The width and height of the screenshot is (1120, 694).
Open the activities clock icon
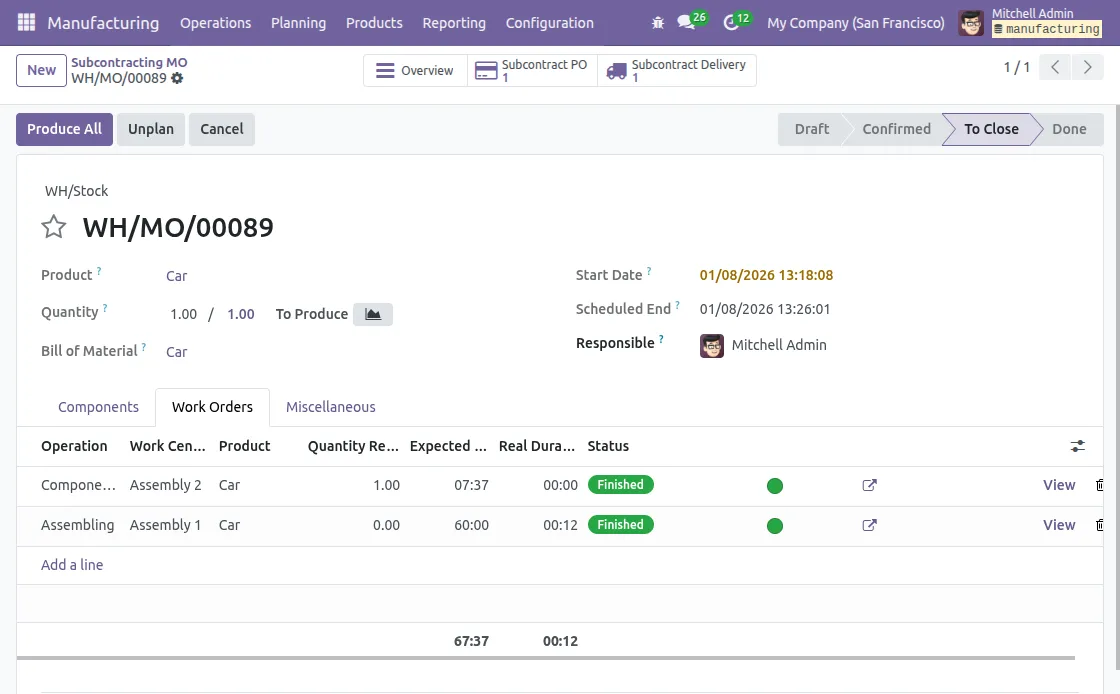[732, 22]
